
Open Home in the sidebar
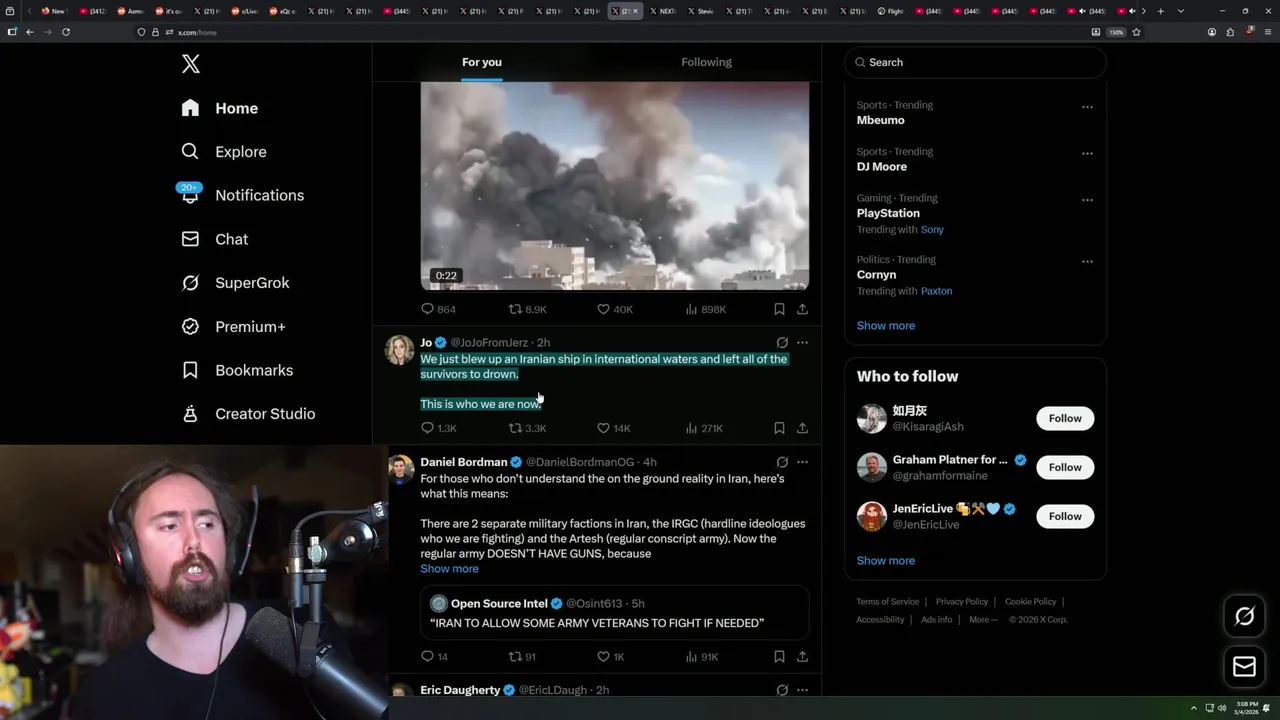pyautogui.click(x=220, y=108)
